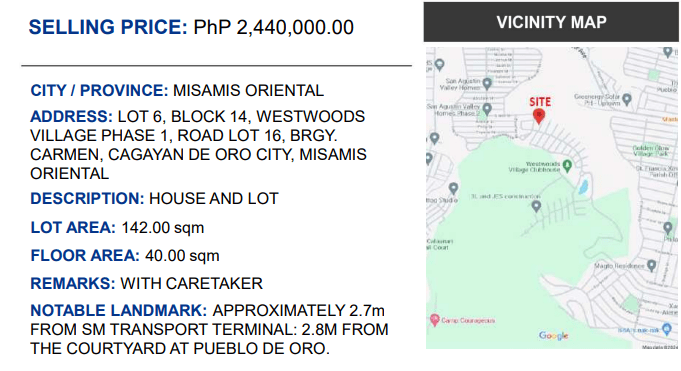Click the San Agustin Valley Homes pin
This screenshot has height=371, width=681.
[x=487, y=83]
